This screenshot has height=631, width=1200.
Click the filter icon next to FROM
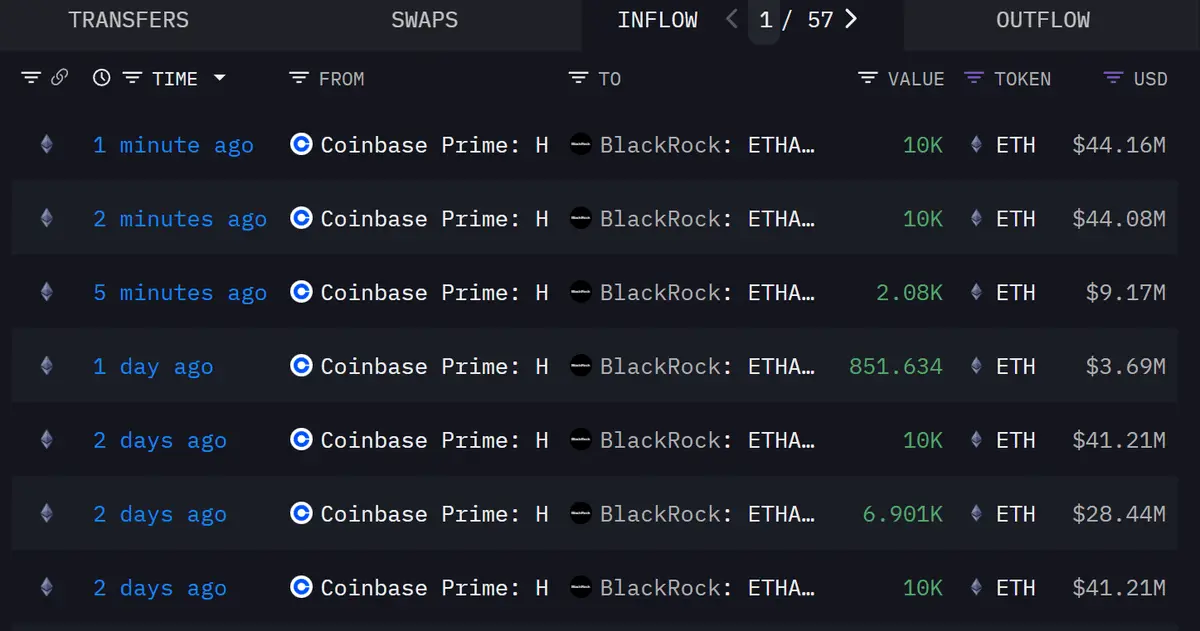[298, 78]
